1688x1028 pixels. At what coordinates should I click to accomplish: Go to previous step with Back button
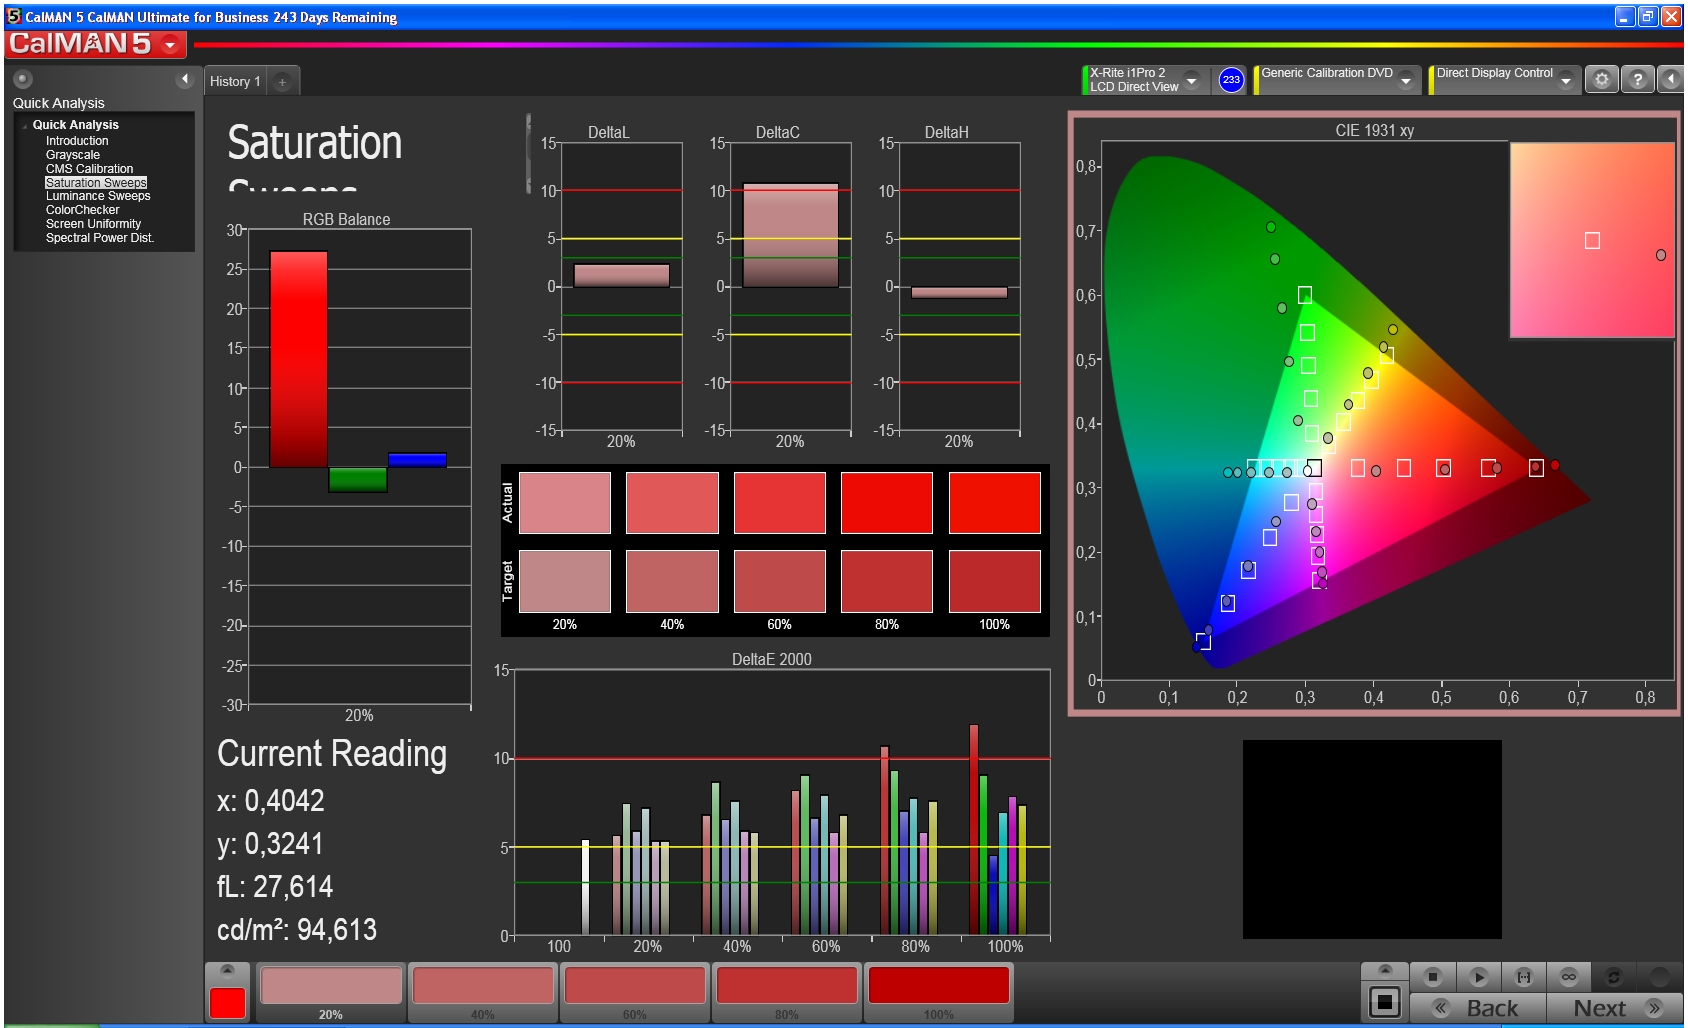1477,1008
